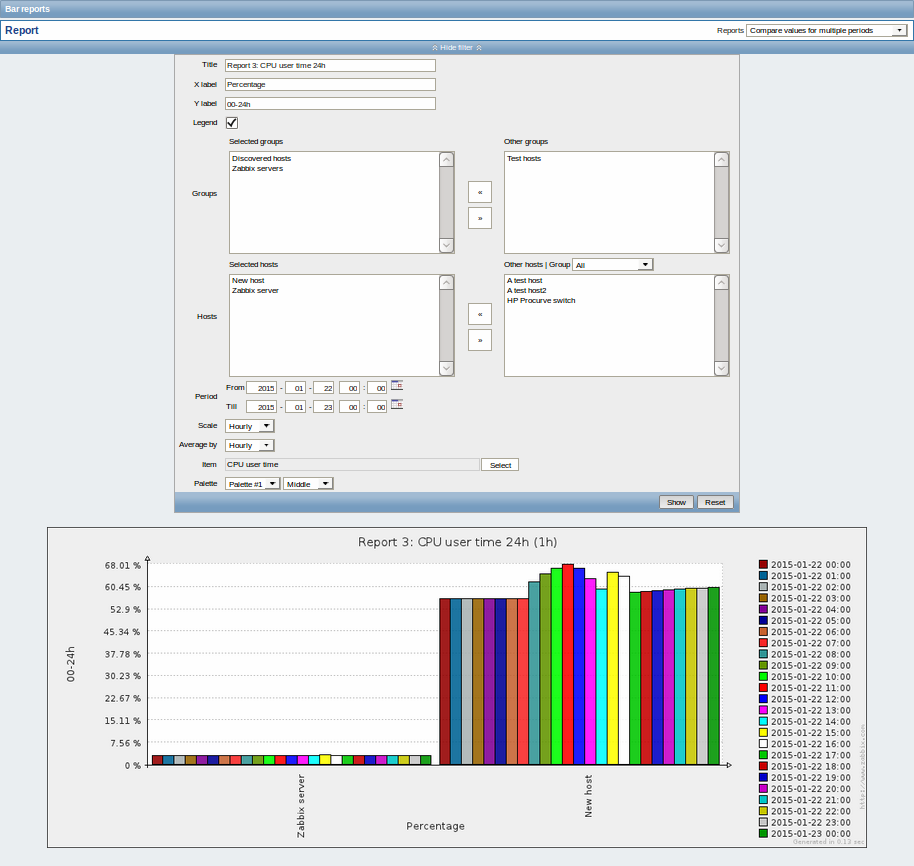The width and height of the screenshot is (914, 866).
Task: Click the New host axis label
Action: [588, 796]
